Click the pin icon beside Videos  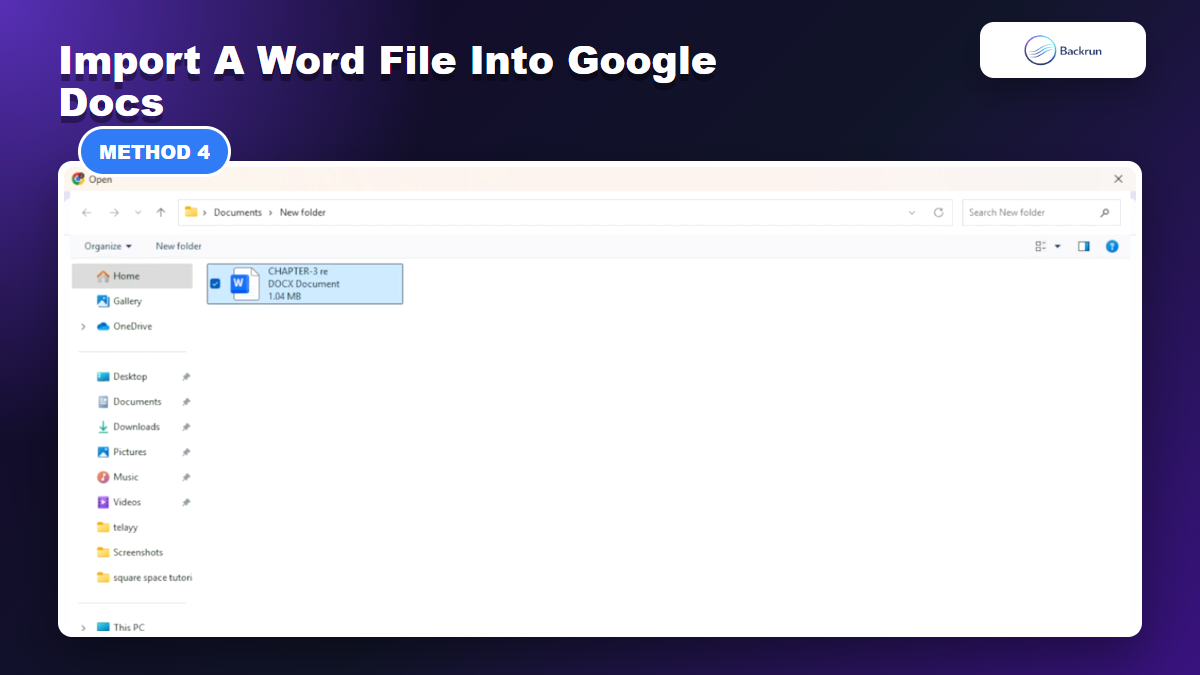click(186, 502)
